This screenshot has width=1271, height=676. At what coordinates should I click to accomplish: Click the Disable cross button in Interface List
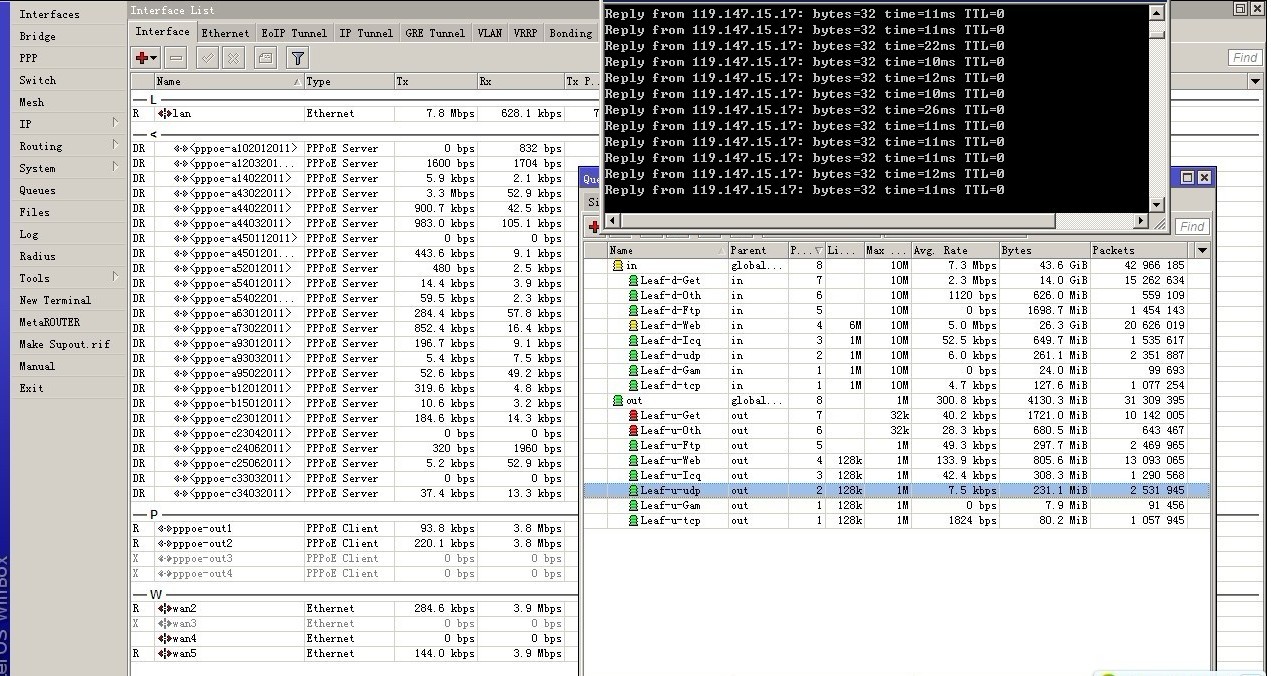tap(234, 59)
